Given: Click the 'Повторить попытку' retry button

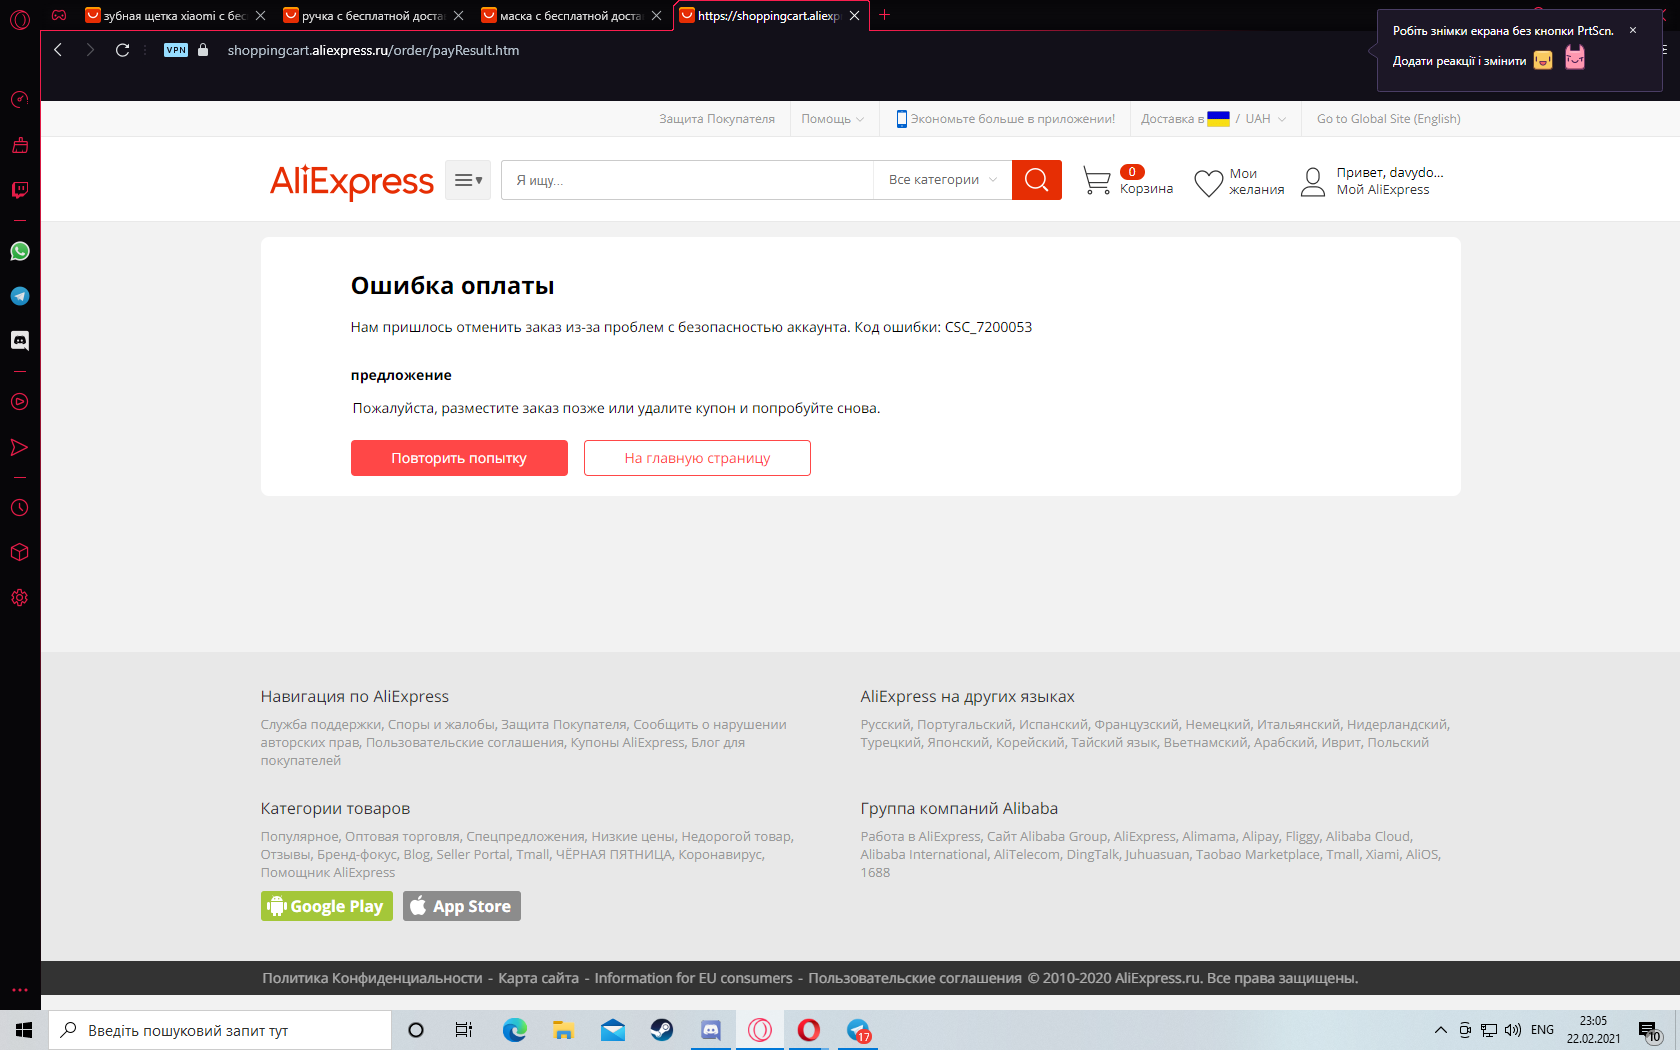Looking at the screenshot, I should click(459, 458).
